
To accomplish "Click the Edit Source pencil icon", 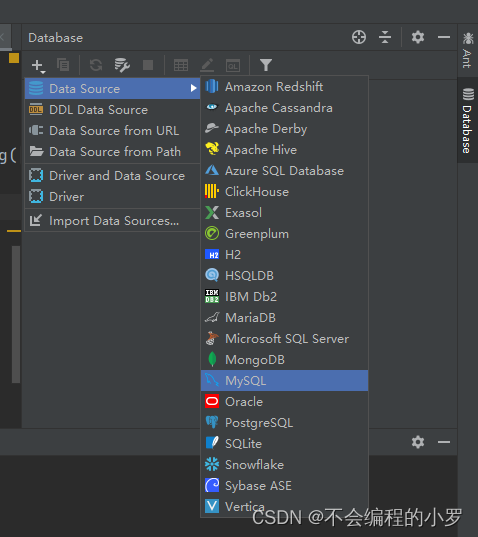I will pos(207,65).
